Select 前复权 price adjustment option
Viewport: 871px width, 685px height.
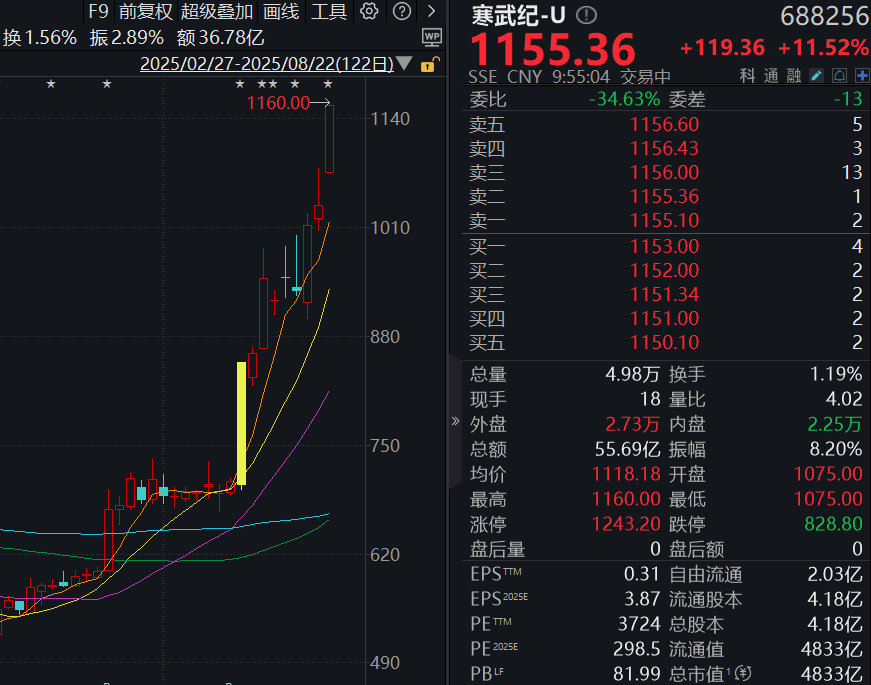click(x=146, y=11)
